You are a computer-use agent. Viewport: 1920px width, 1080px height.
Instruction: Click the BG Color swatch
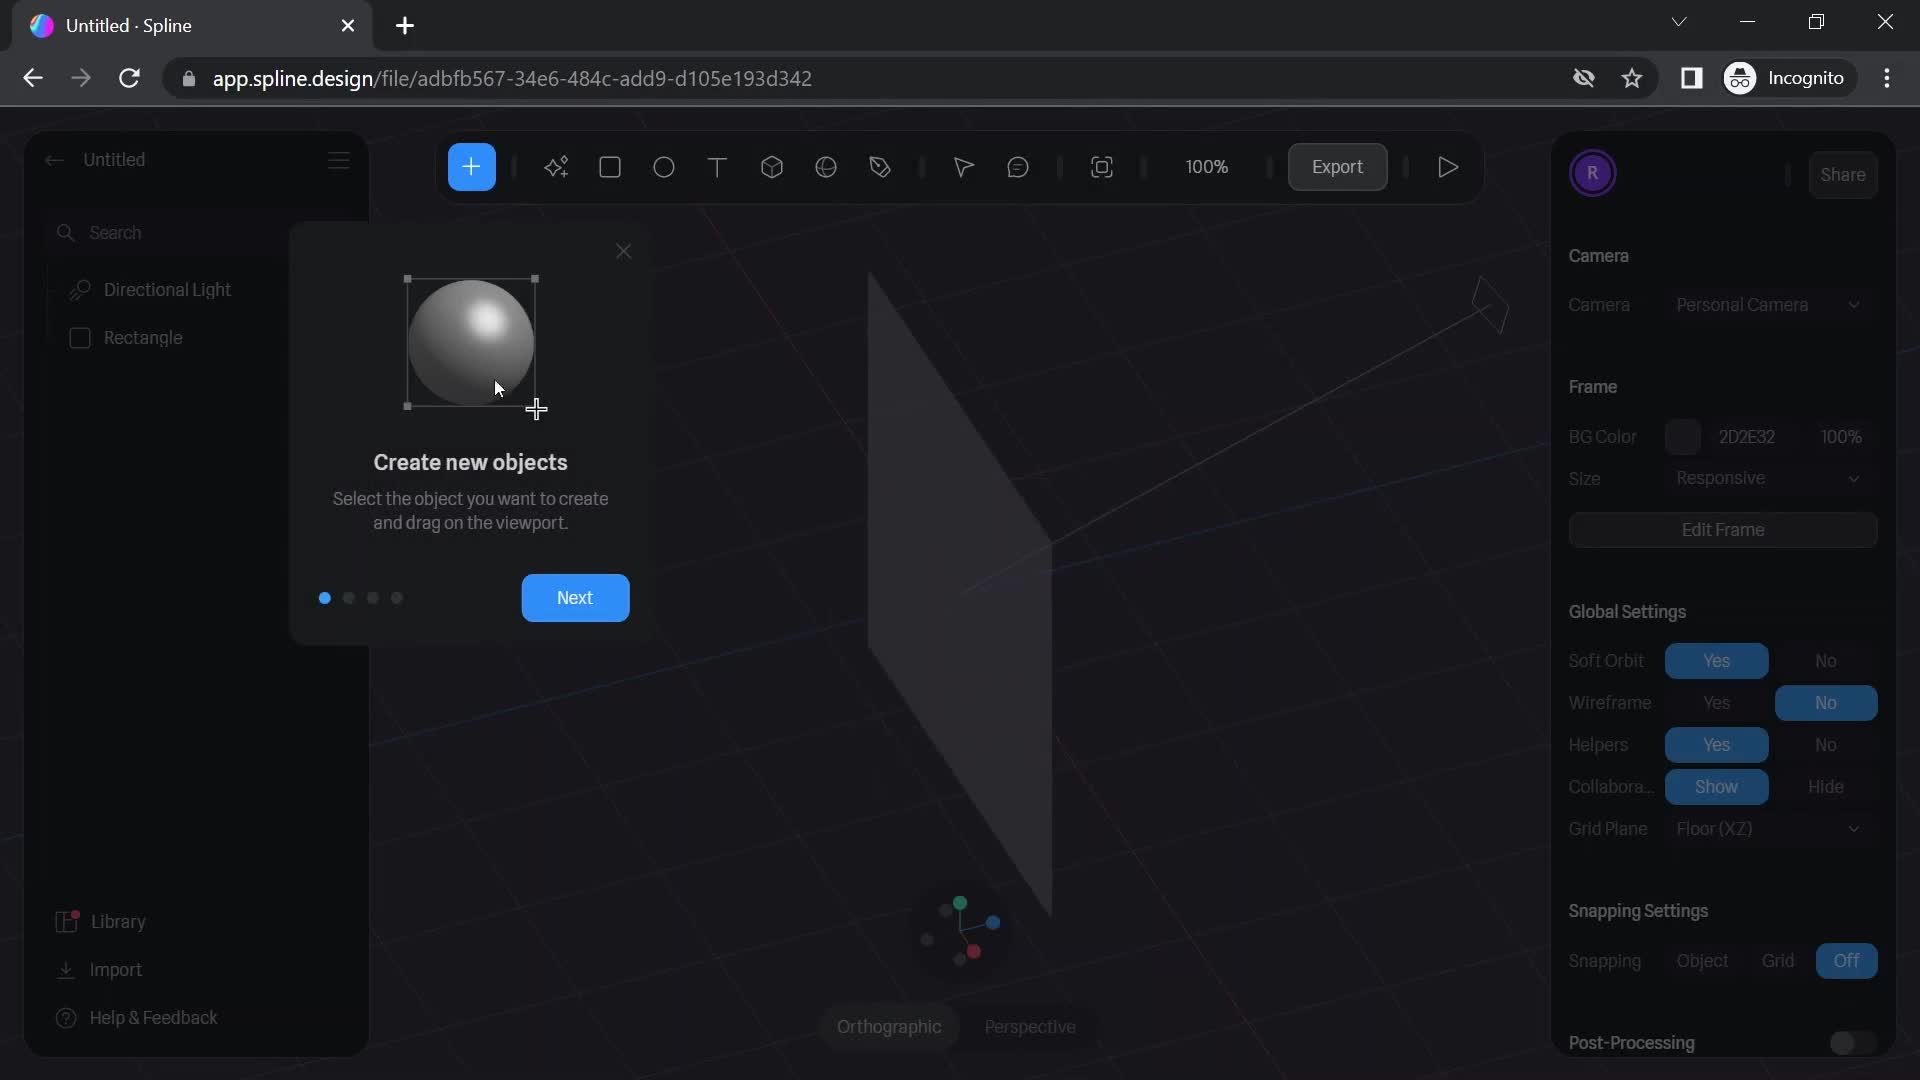(x=1684, y=435)
